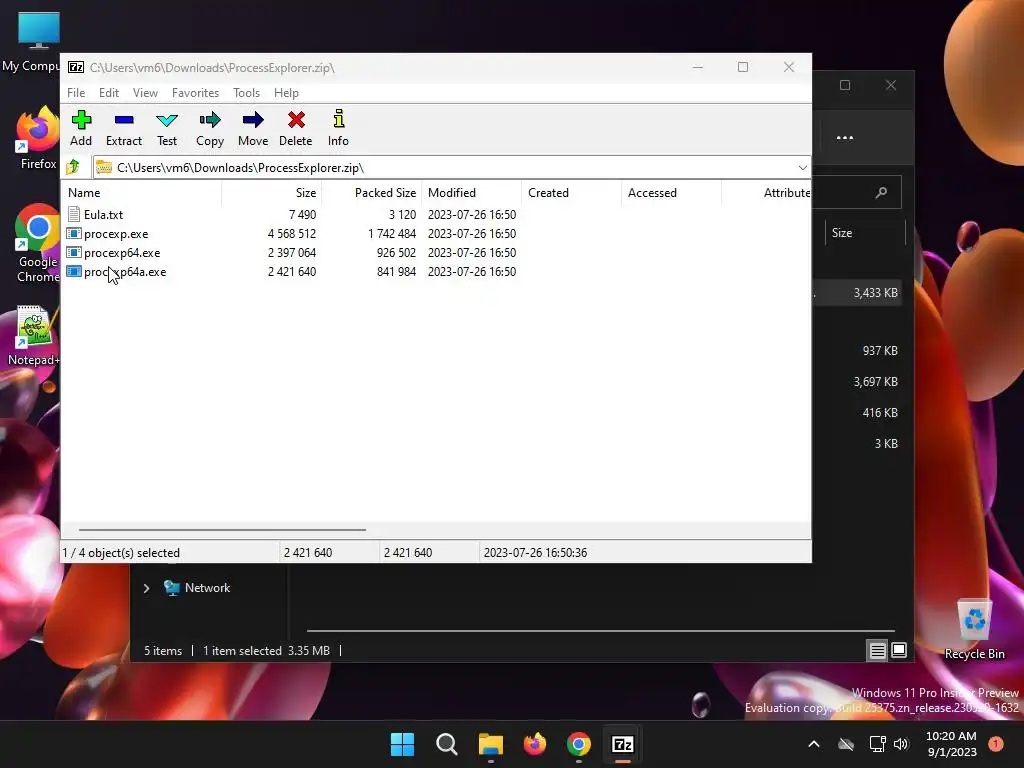Image resolution: width=1024 pixels, height=768 pixels.
Task: Open Notepad++ desktop shortcut
Action: [34, 335]
